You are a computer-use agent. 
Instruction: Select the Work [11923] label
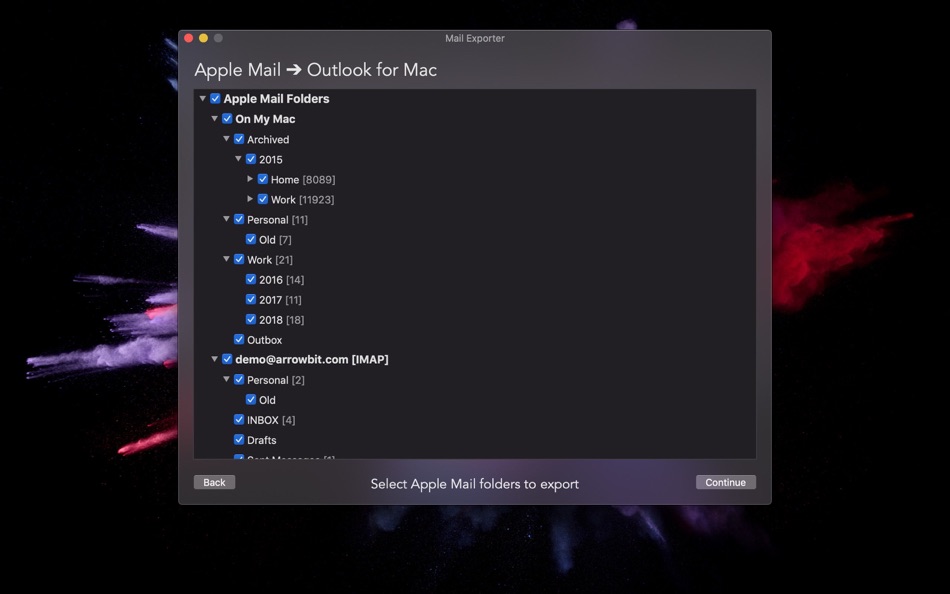[302, 199]
